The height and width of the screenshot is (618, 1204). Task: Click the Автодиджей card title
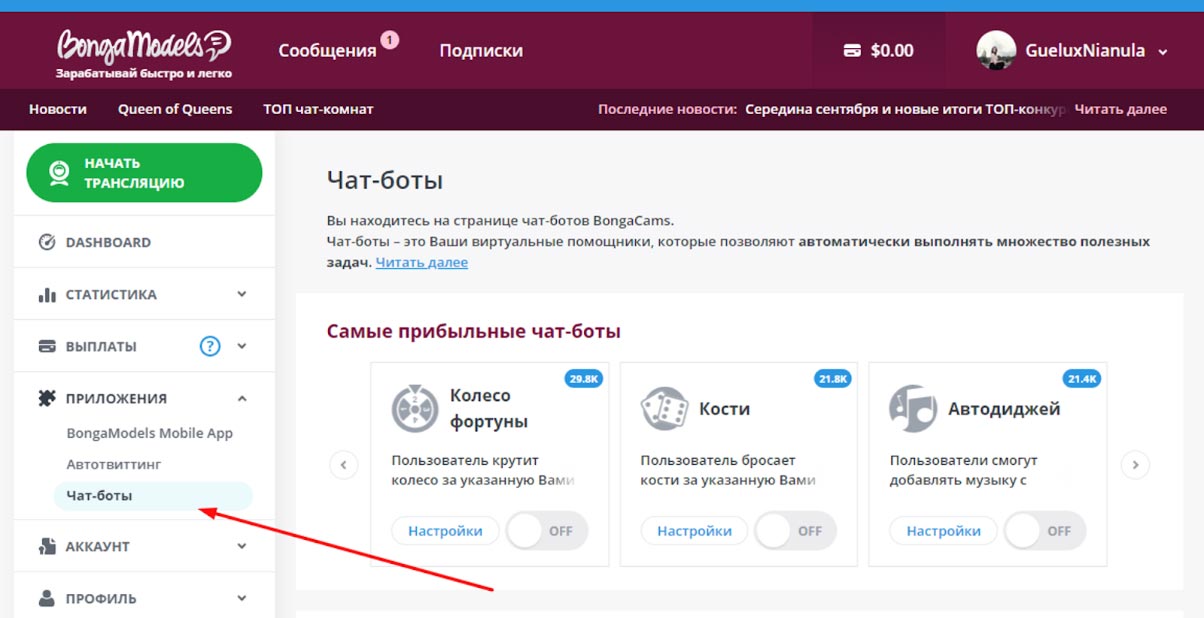click(1004, 408)
